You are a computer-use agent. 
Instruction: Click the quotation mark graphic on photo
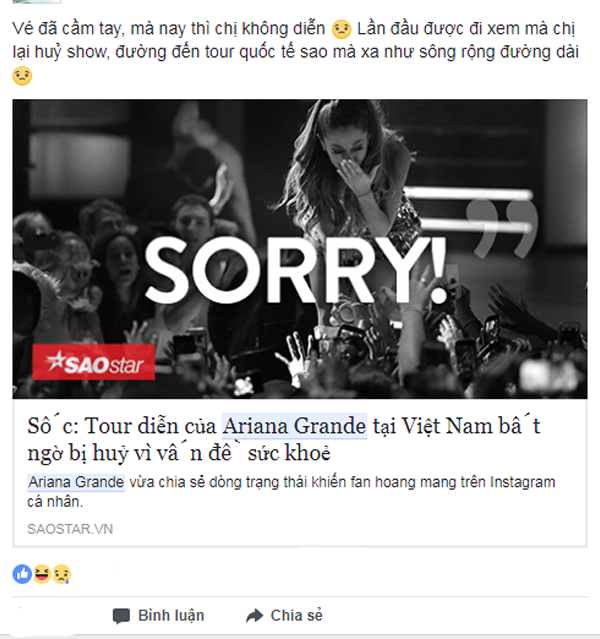pyautogui.click(x=502, y=229)
